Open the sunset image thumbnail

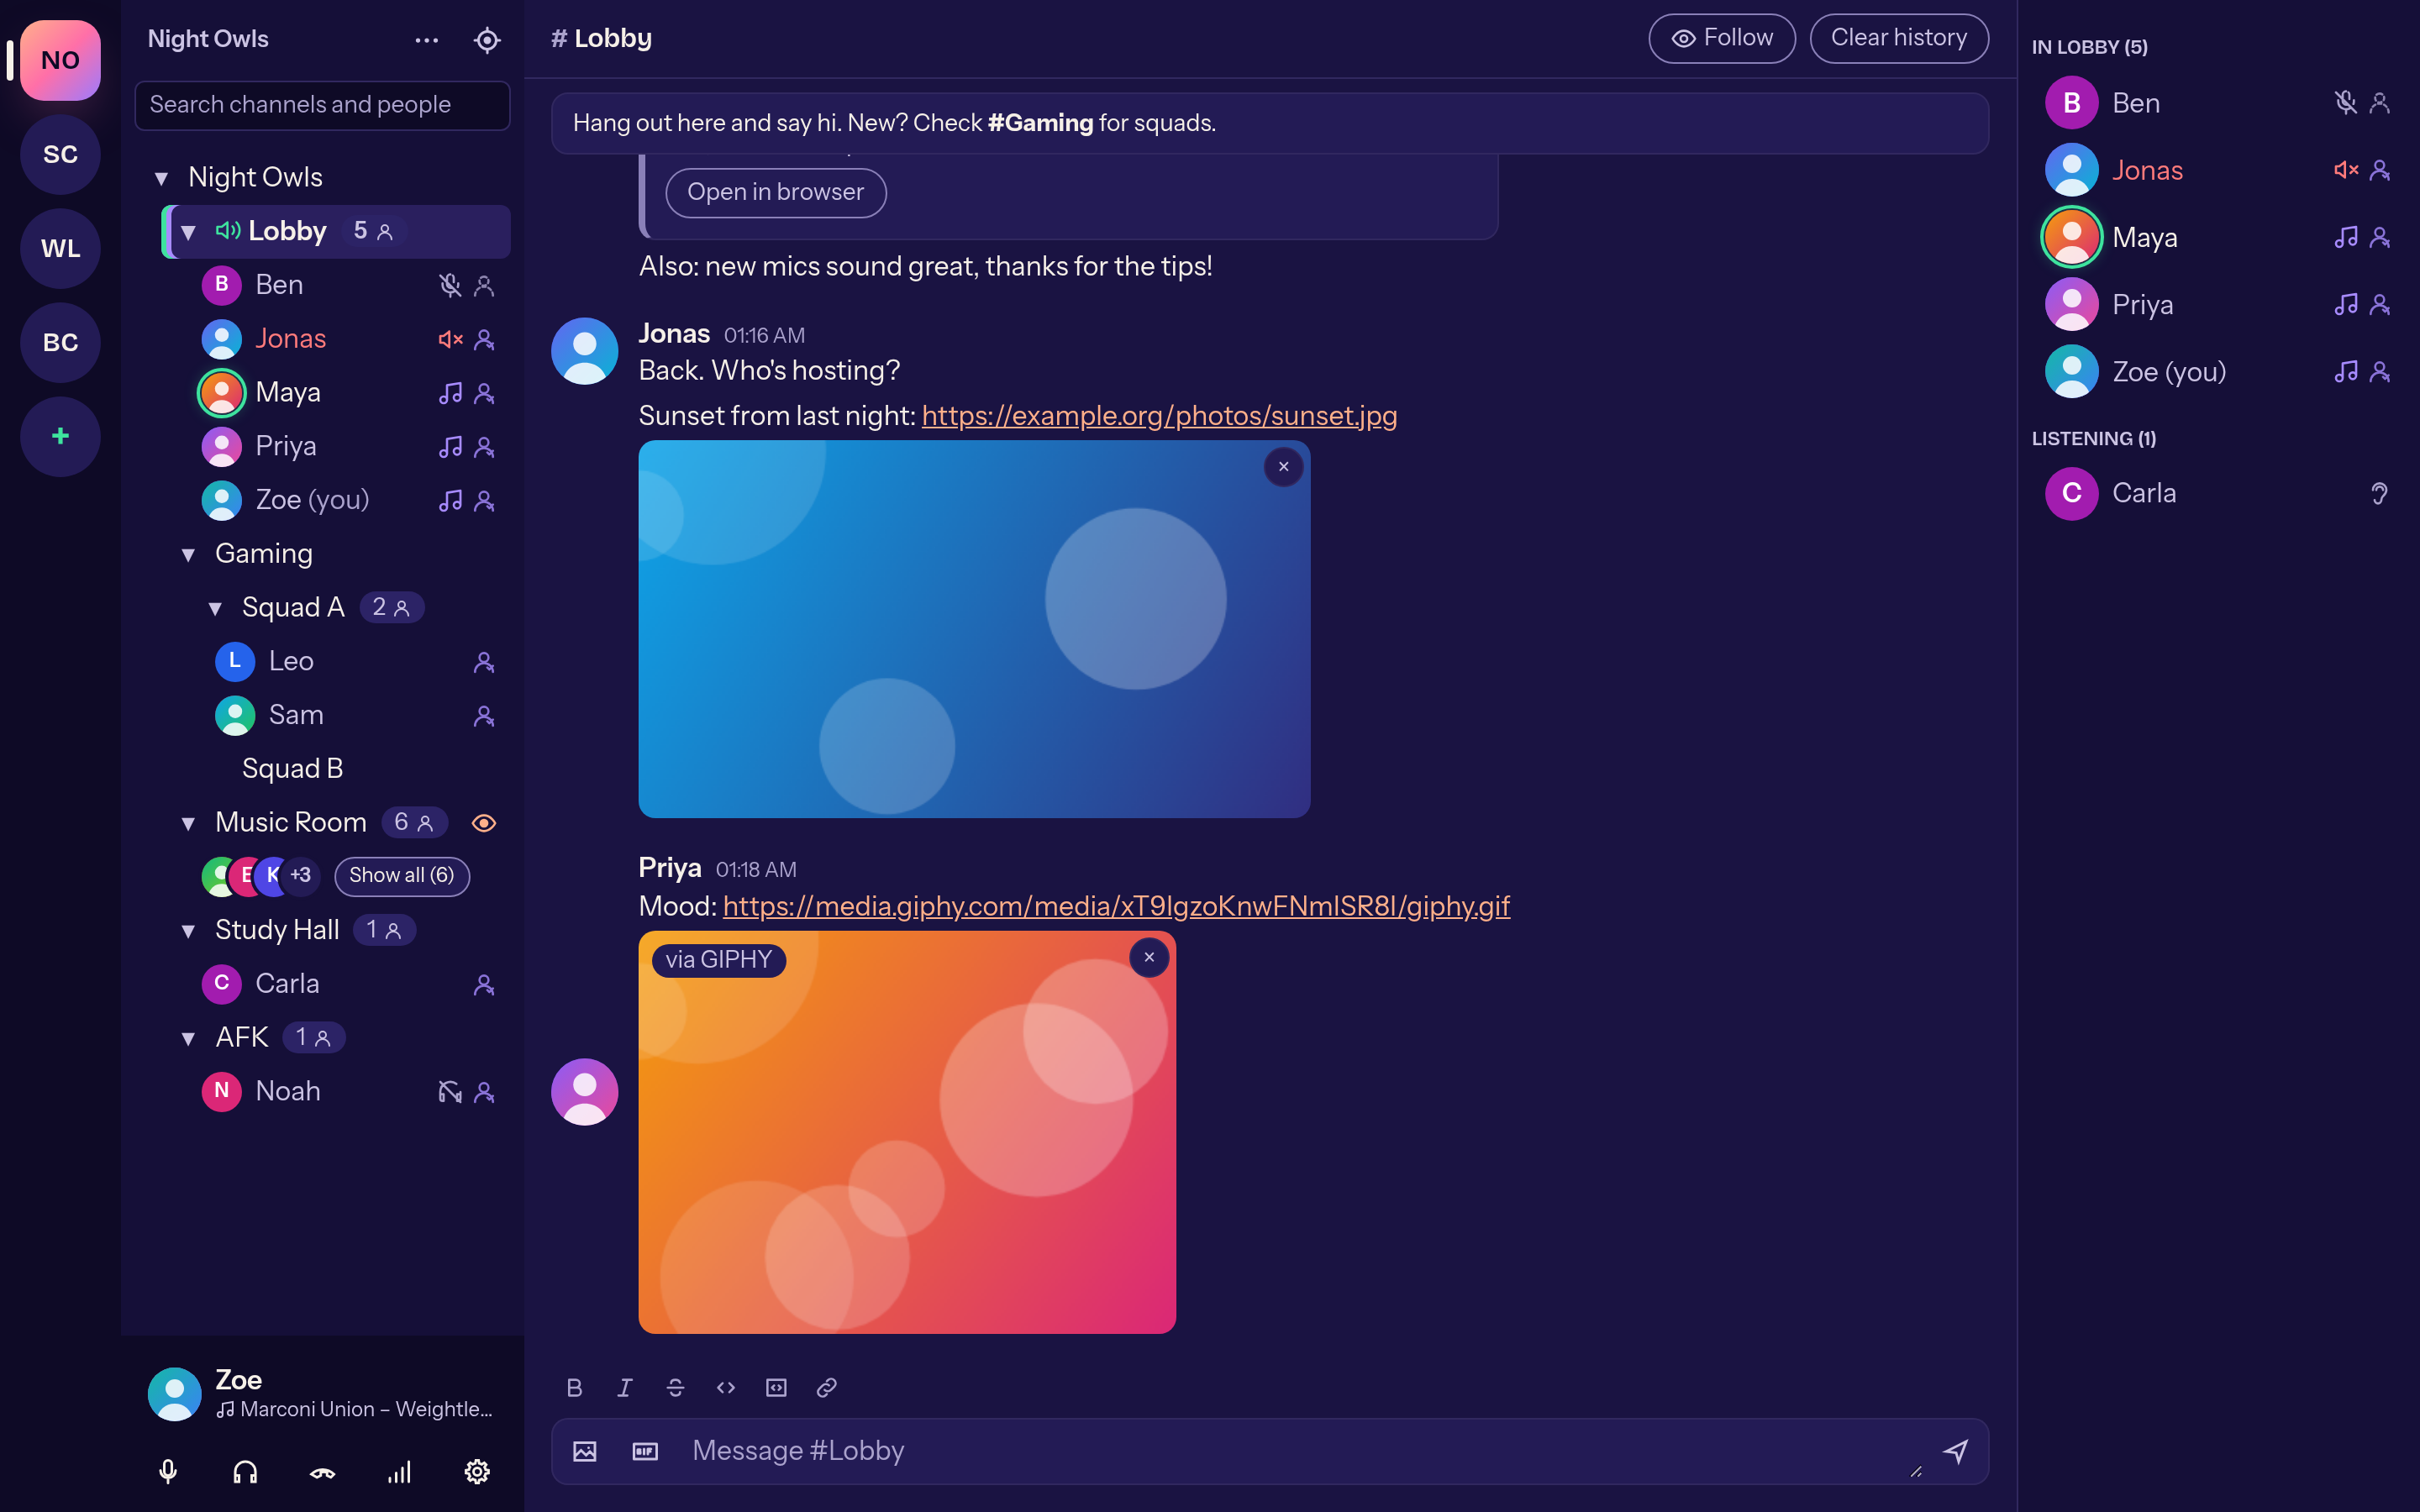pos(974,629)
